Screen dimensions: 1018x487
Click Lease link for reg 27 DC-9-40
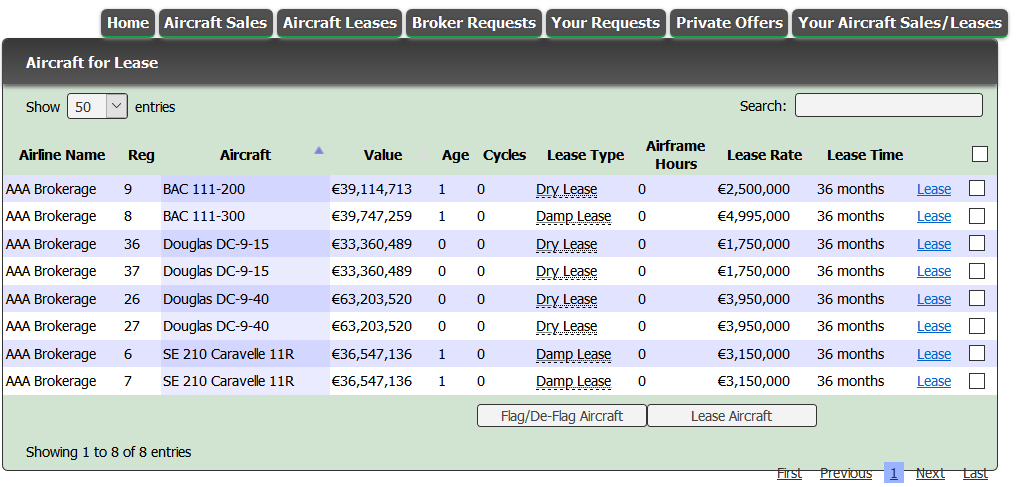[x=933, y=326]
